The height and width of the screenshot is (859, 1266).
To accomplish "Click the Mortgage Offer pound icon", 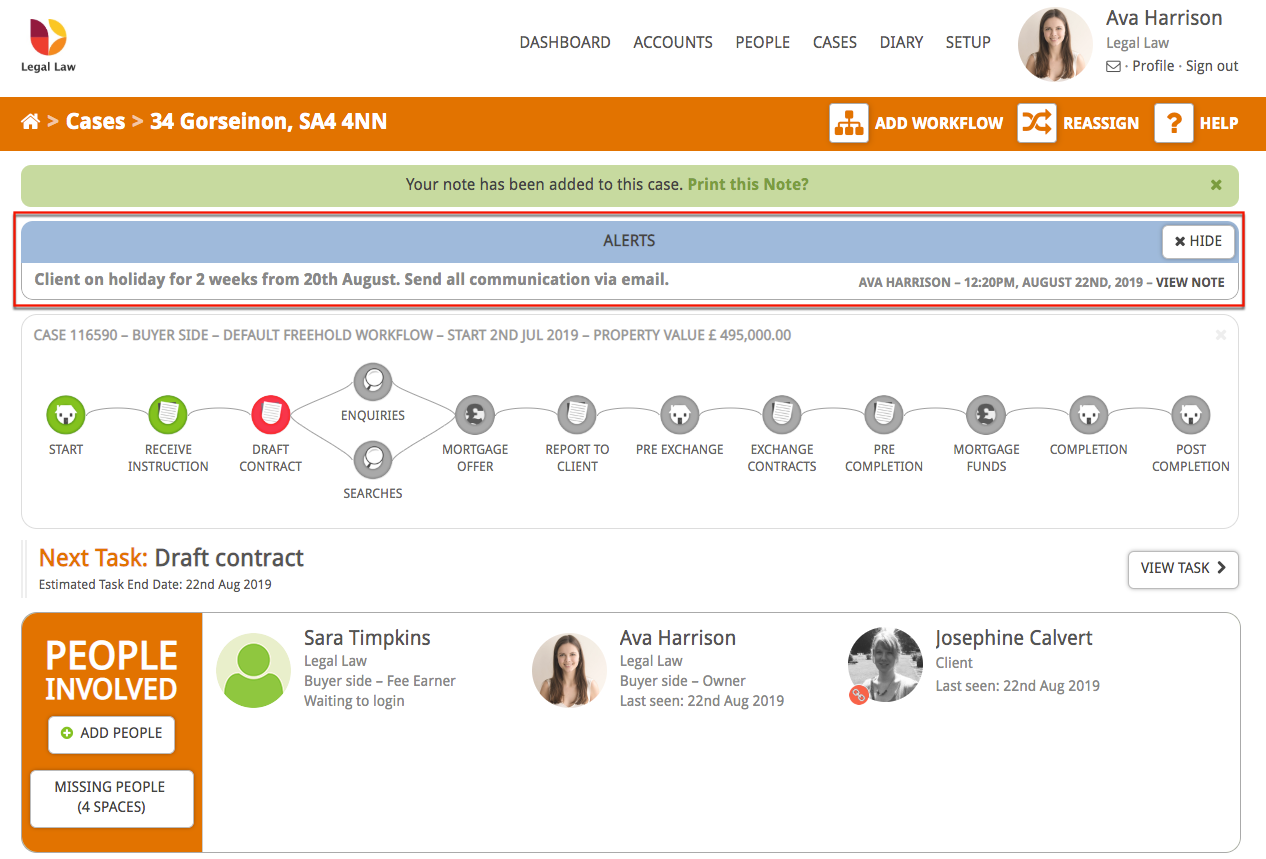I will [475, 414].
